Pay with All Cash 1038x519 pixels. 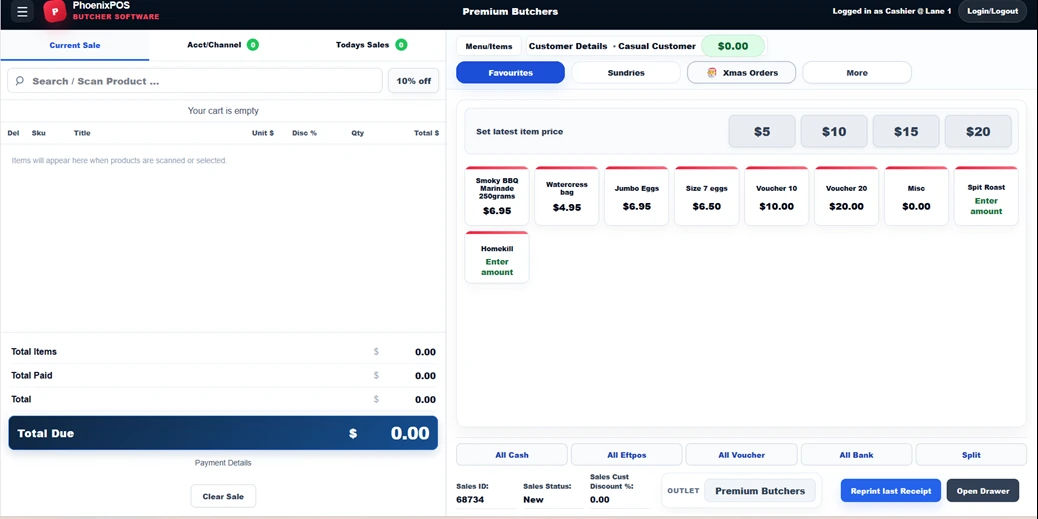tap(512, 455)
